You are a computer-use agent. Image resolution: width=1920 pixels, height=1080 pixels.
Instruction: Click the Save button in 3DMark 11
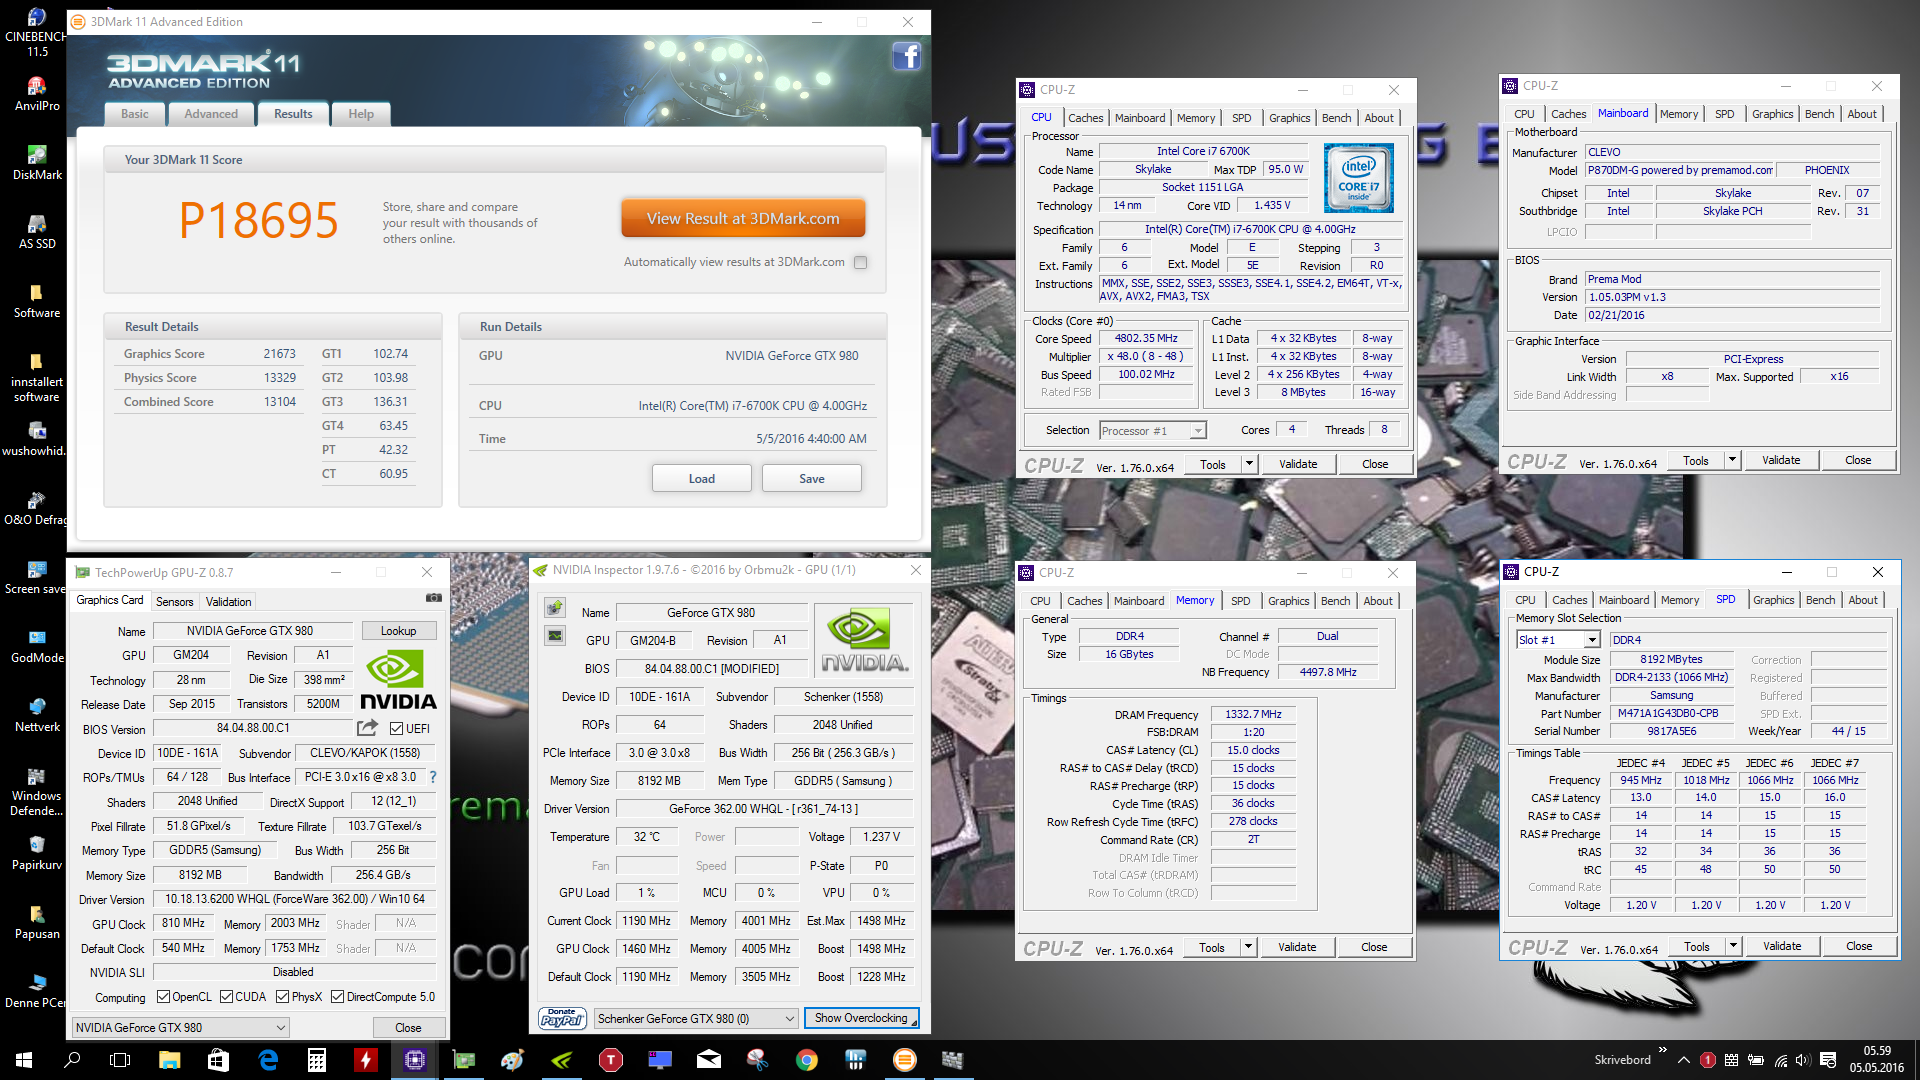(812, 478)
